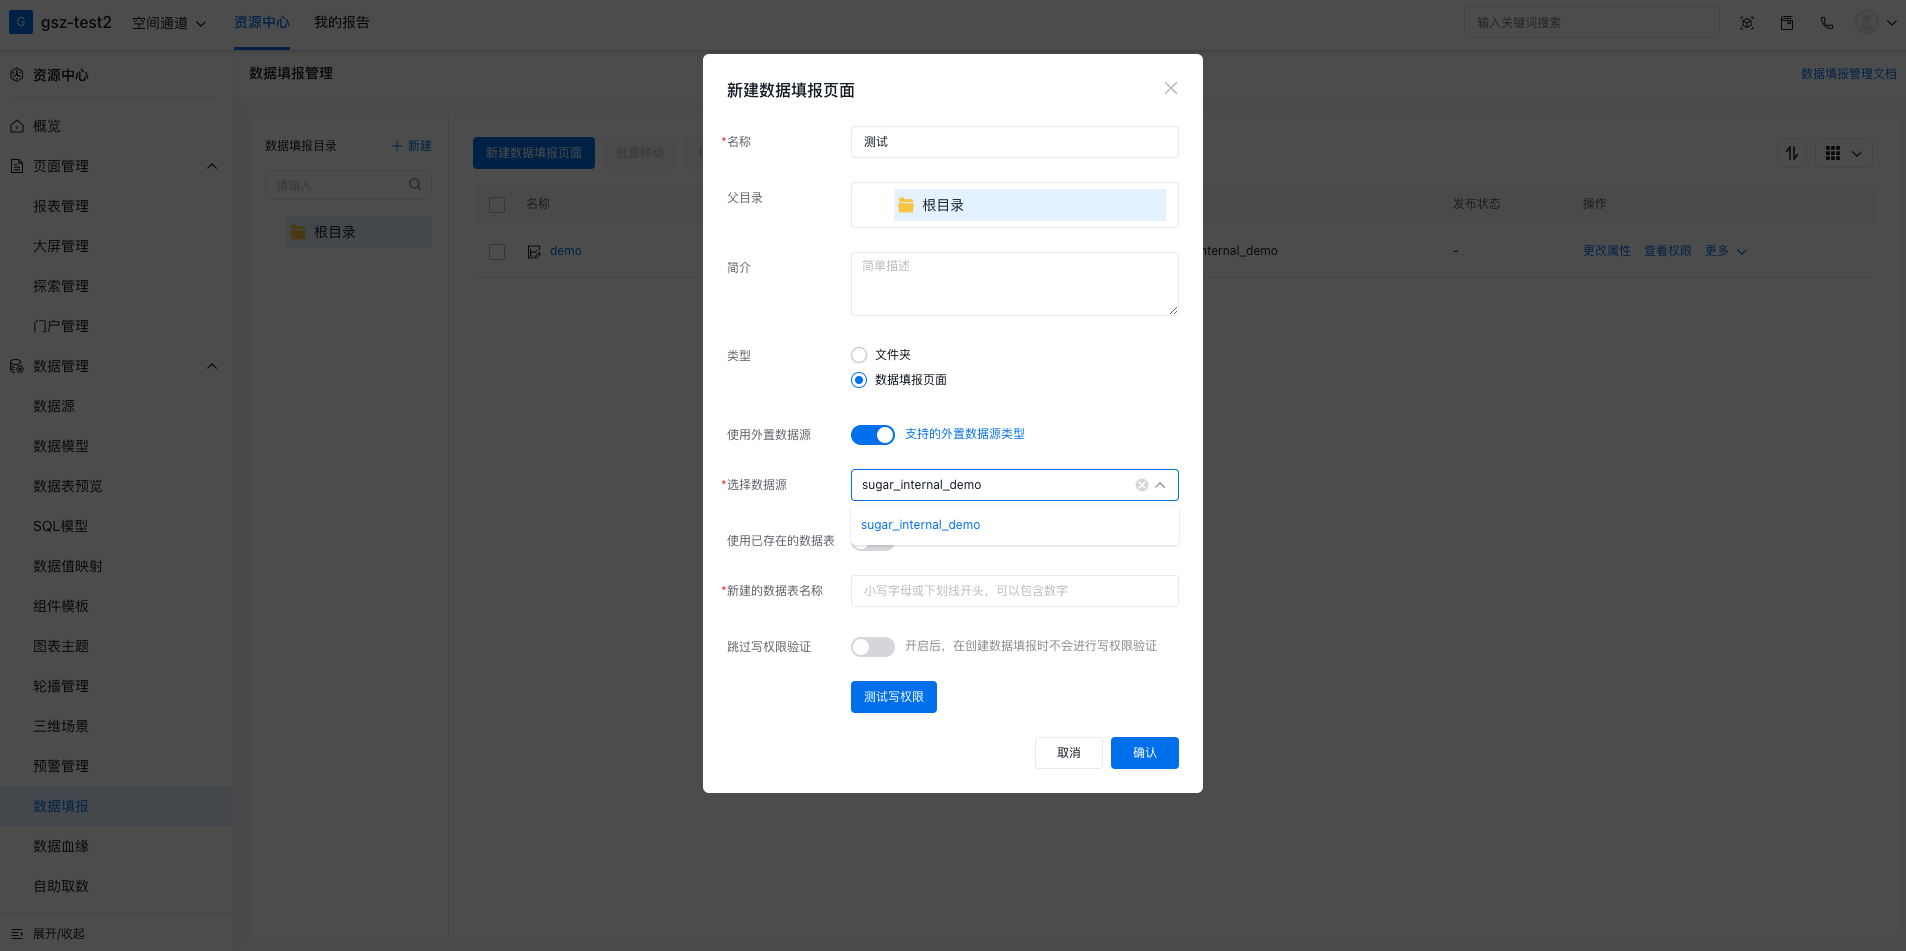
Task: Choose sugar_internal_demo from the dropdown list
Action: pyautogui.click(x=1014, y=525)
